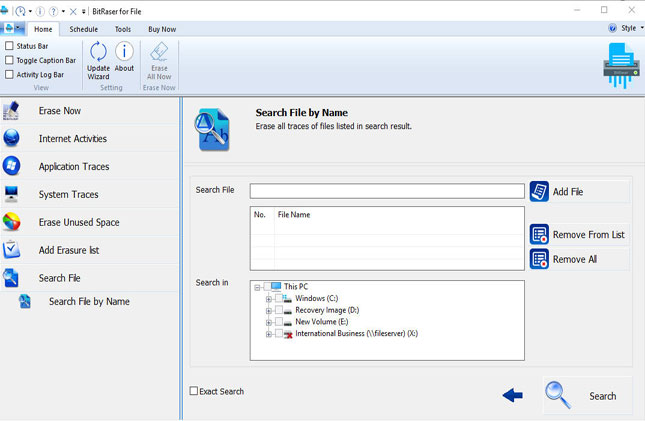The height and width of the screenshot is (421, 645).
Task: Open the dropdown arrow next to the help icon
Action: tap(63, 12)
